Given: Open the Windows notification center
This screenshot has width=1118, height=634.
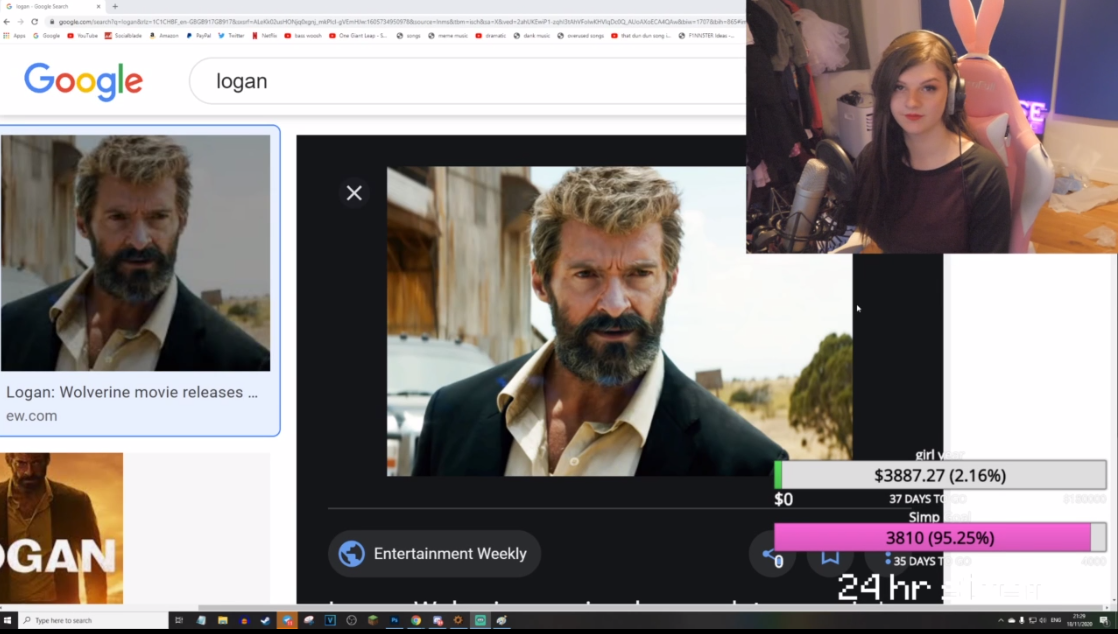Looking at the screenshot, I should [x=1104, y=620].
